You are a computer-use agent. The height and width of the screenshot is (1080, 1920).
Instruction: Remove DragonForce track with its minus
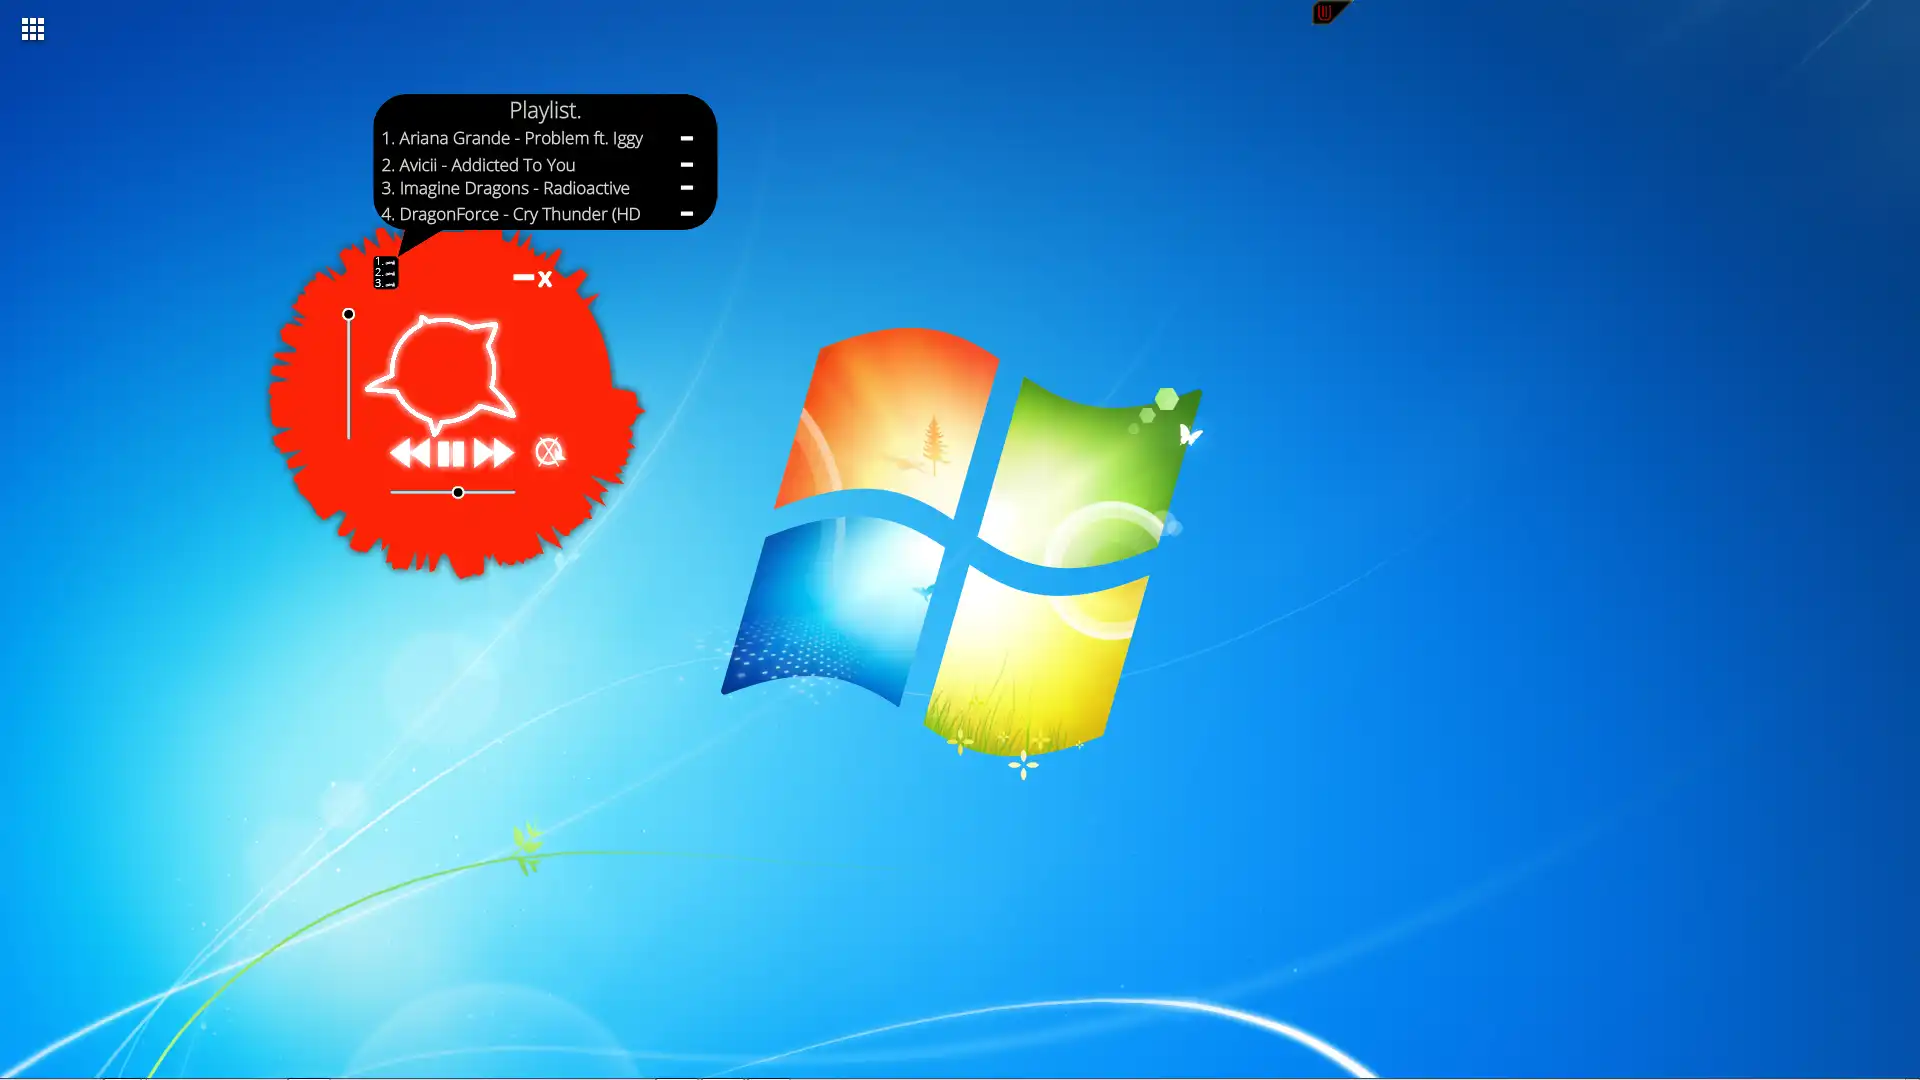tap(687, 214)
